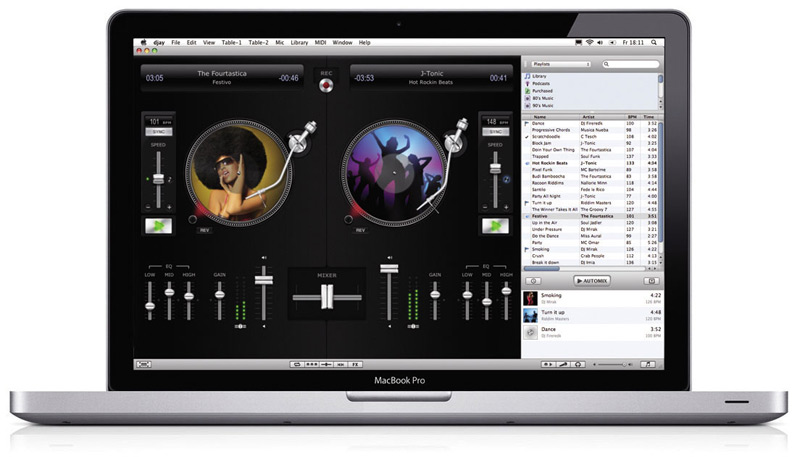Image resolution: width=800 pixels, height=457 pixels.
Task: Click the queue icon button right of AUTOMIX
Action: 652,281
